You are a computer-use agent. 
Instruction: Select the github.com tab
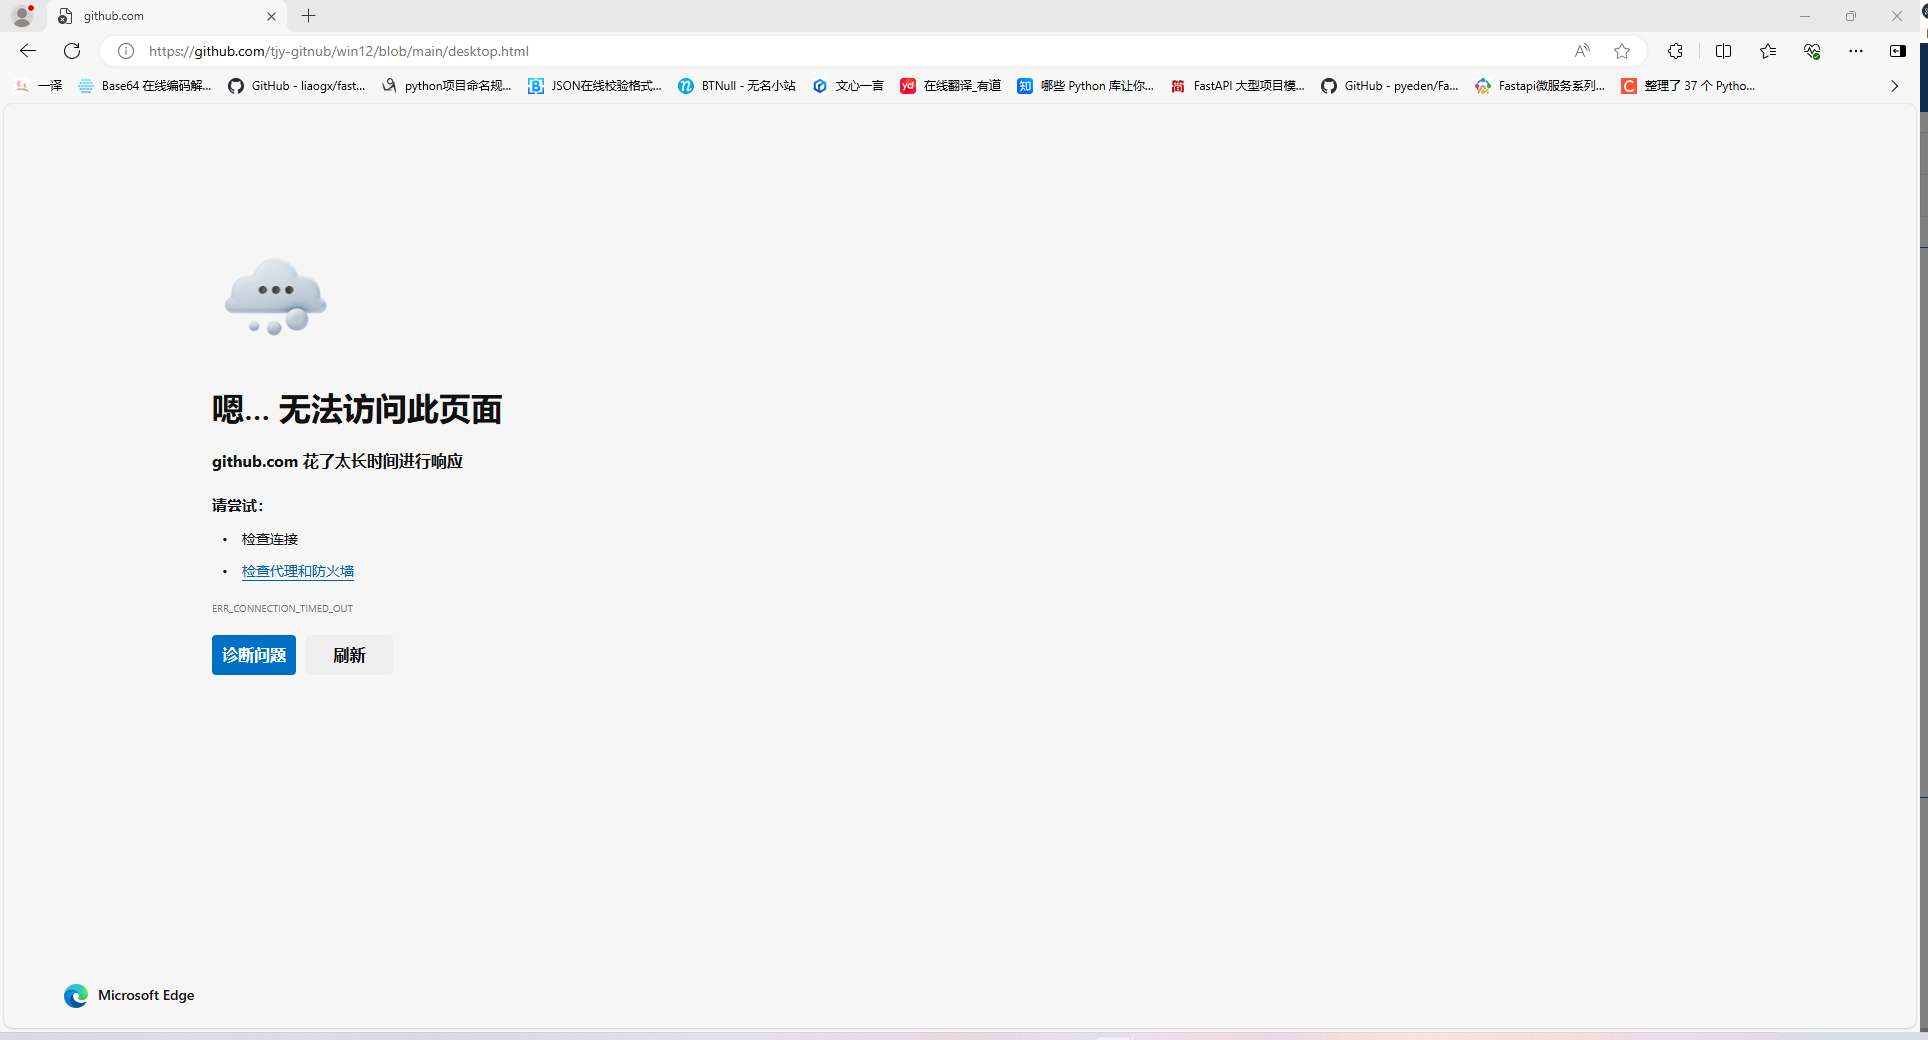pyautogui.click(x=167, y=16)
